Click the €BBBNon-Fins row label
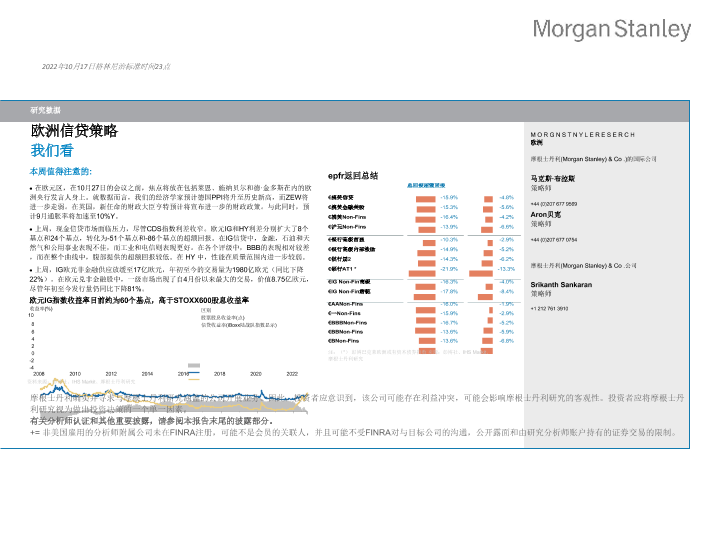The image size is (720, 540). [351, 323]
